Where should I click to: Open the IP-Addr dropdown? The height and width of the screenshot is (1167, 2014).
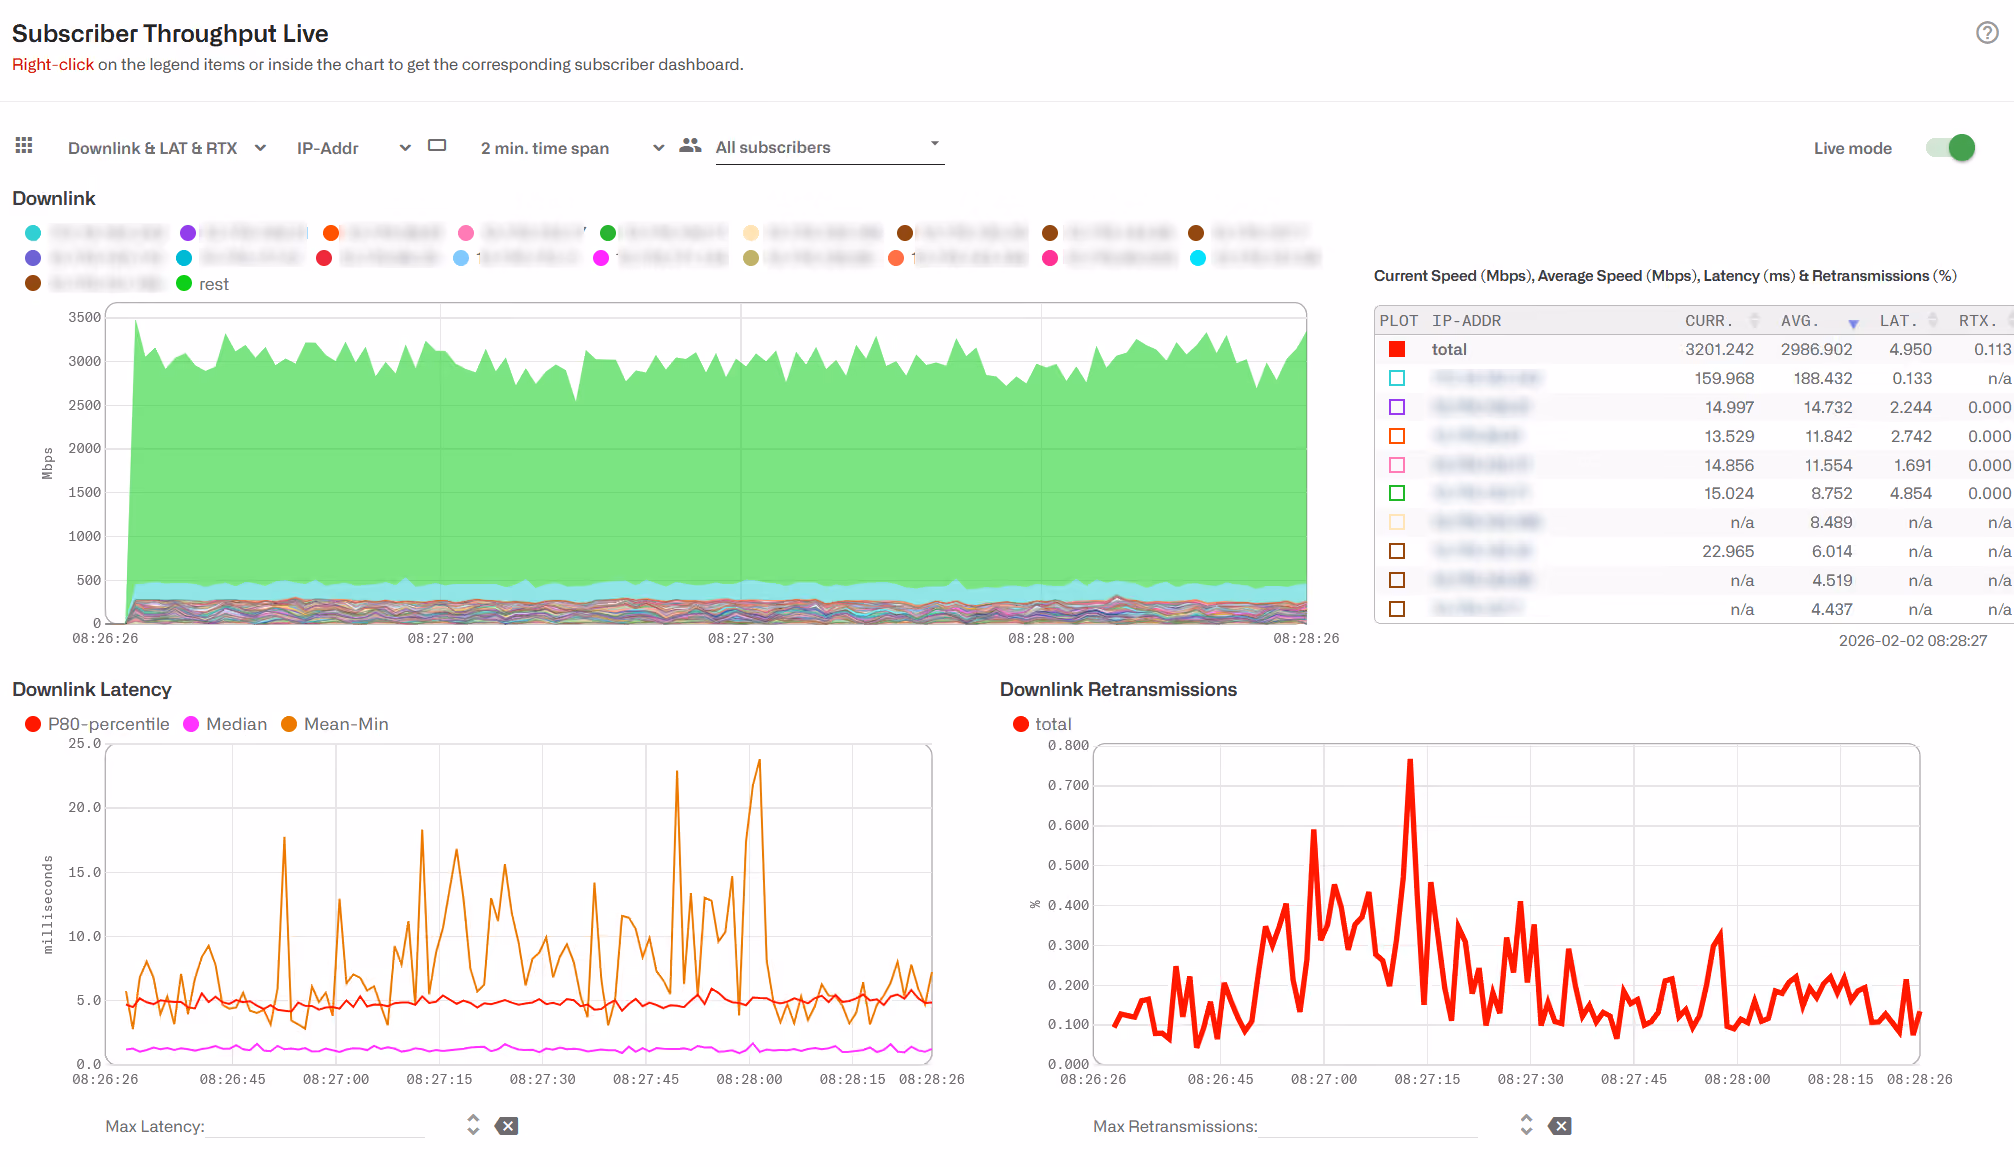(x=354, y=148)
